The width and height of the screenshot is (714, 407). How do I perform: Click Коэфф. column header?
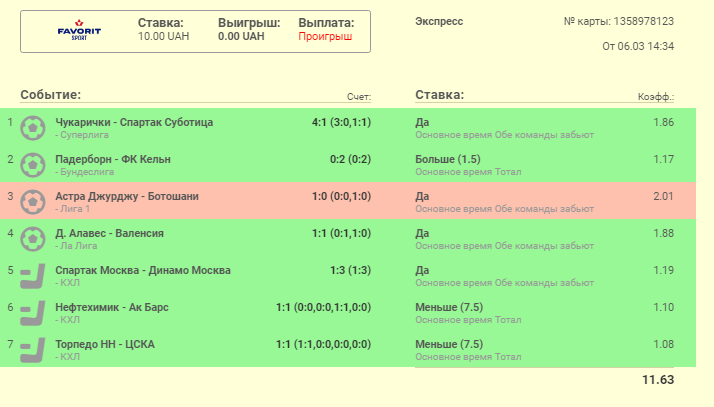tap(656, 97)
